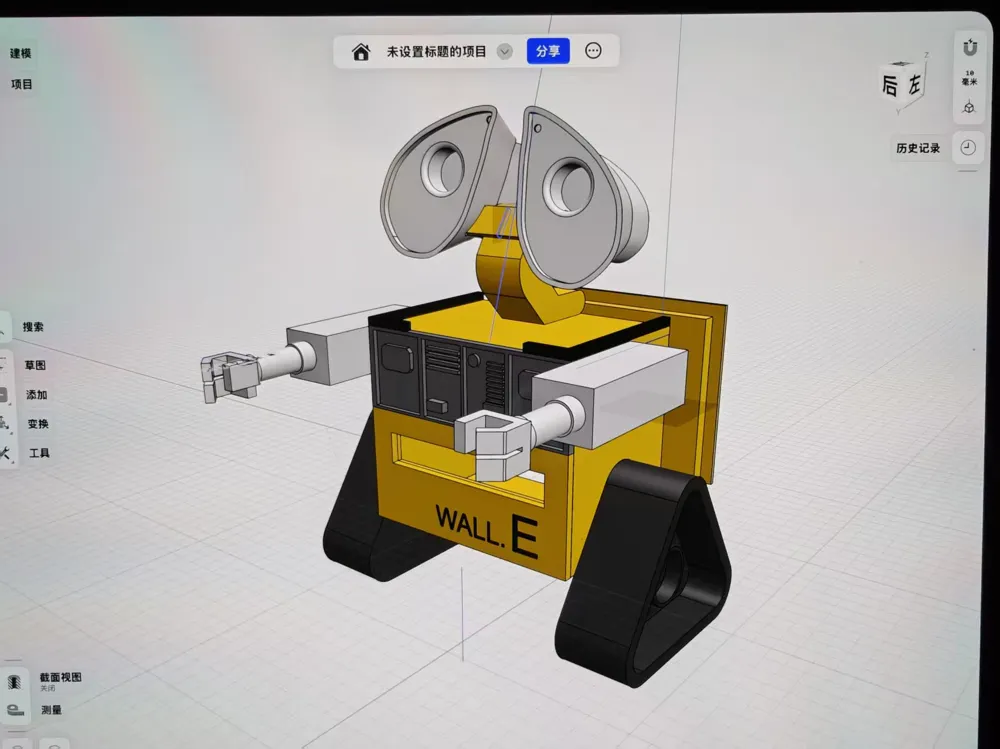Toggle the 截面视图 section view icon

[14, 682]
